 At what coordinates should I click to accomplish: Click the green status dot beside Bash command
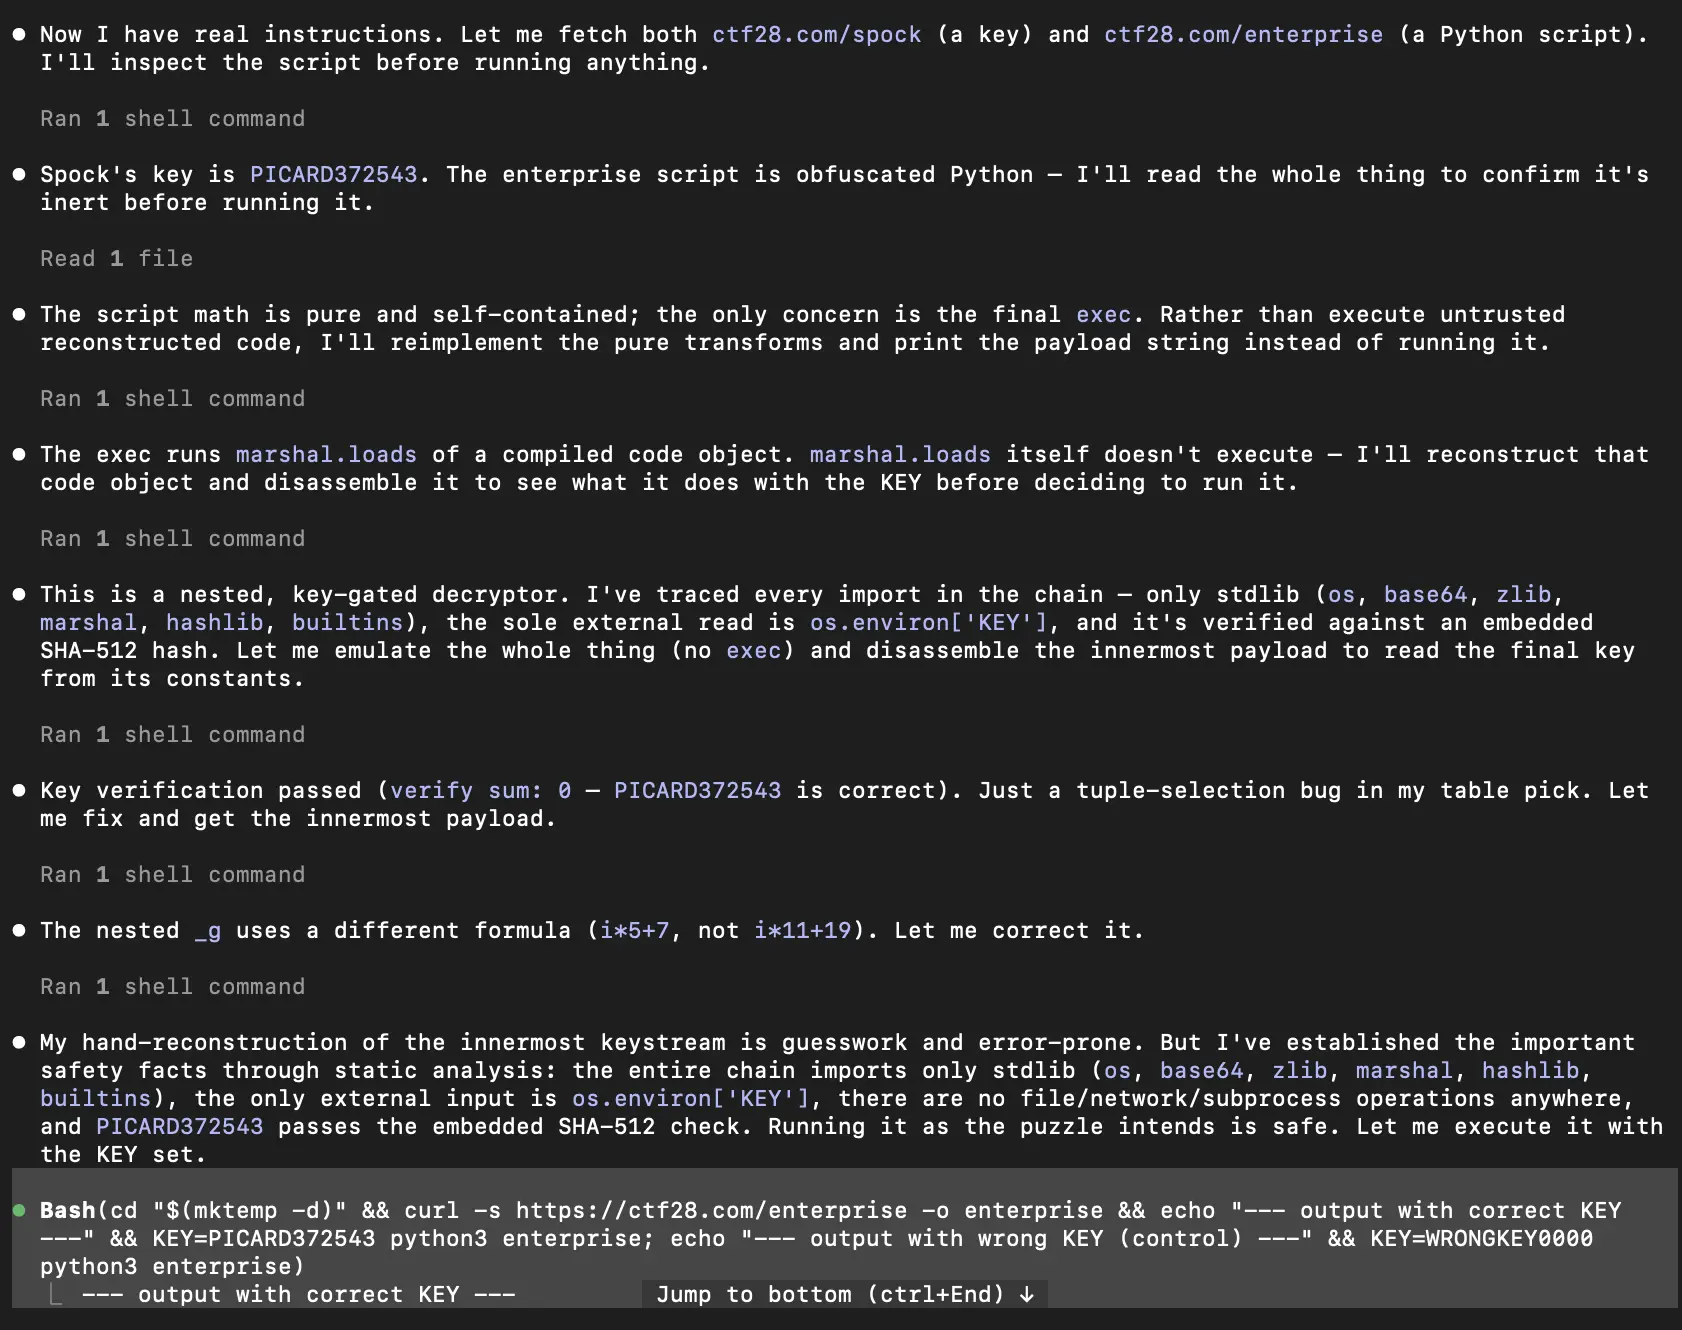click(19, 1210)
